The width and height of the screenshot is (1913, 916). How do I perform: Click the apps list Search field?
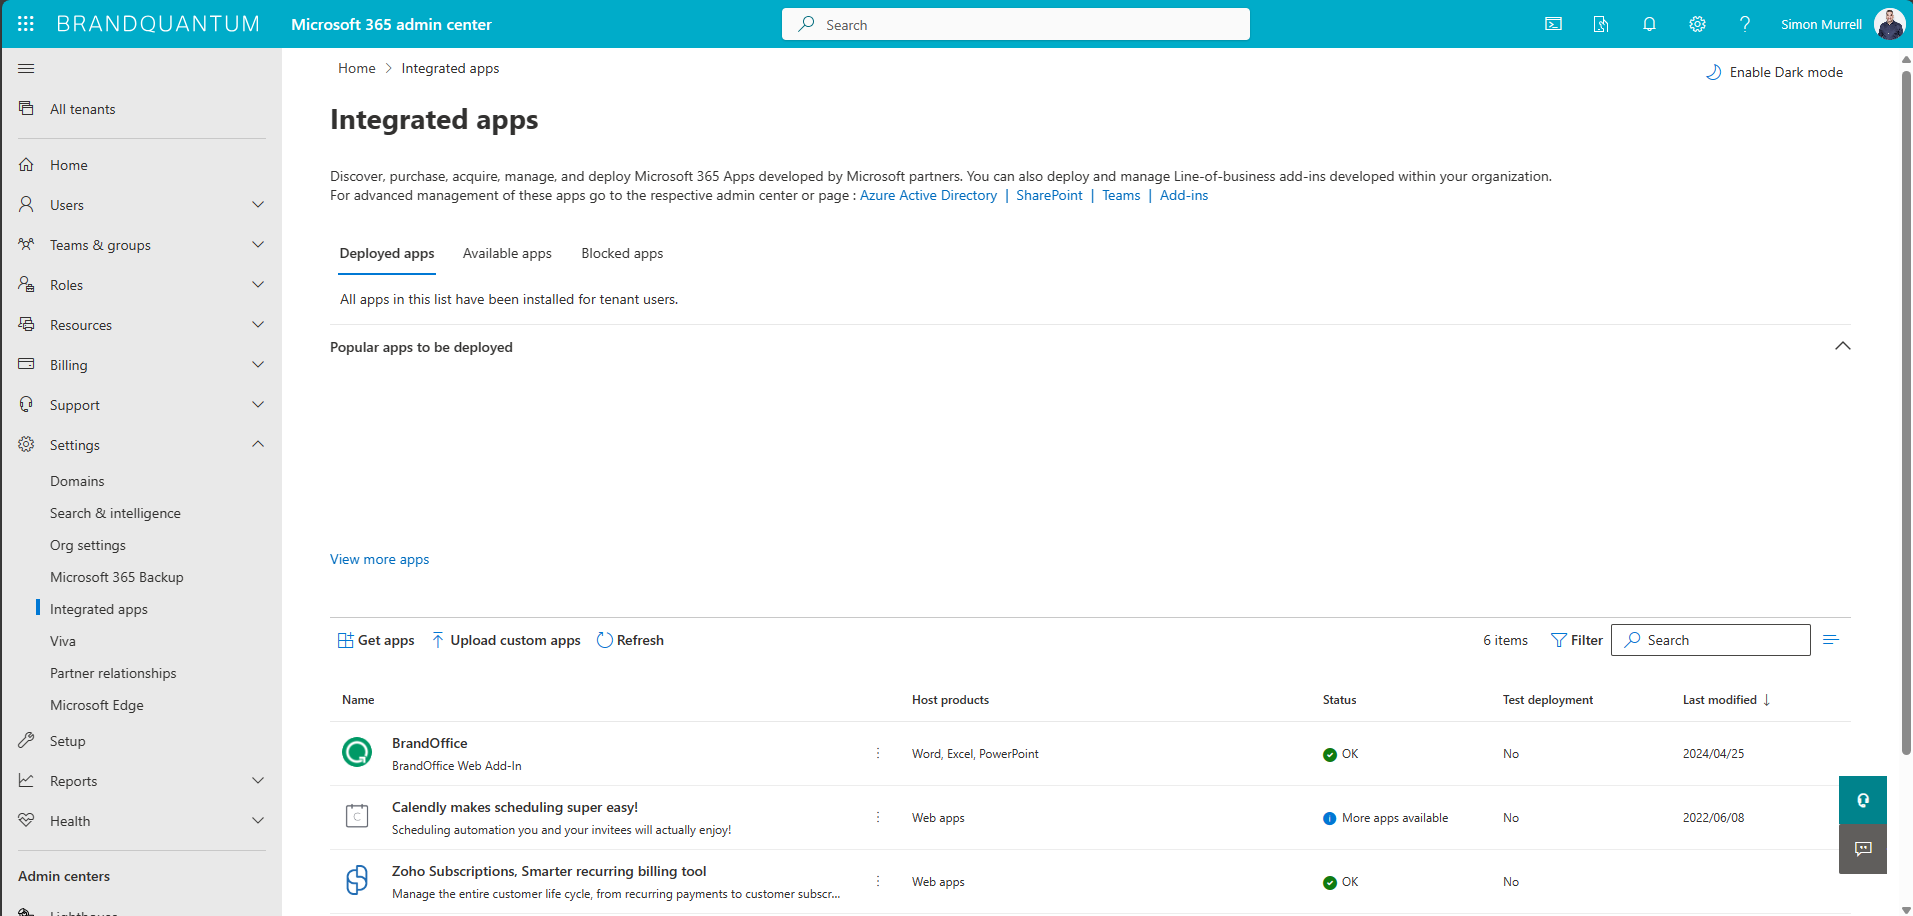[x=1711, y=640]
